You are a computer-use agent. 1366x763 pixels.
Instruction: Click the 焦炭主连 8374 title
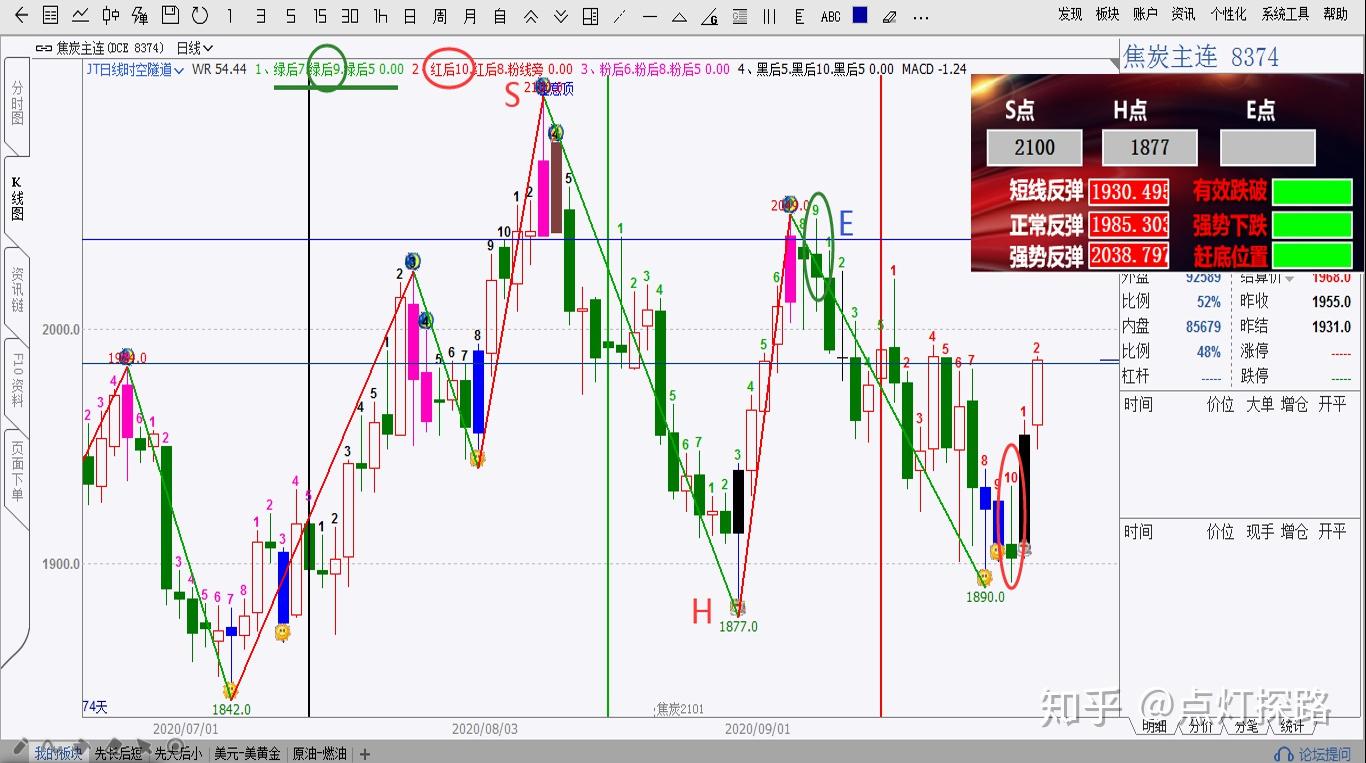point(1201,57)
